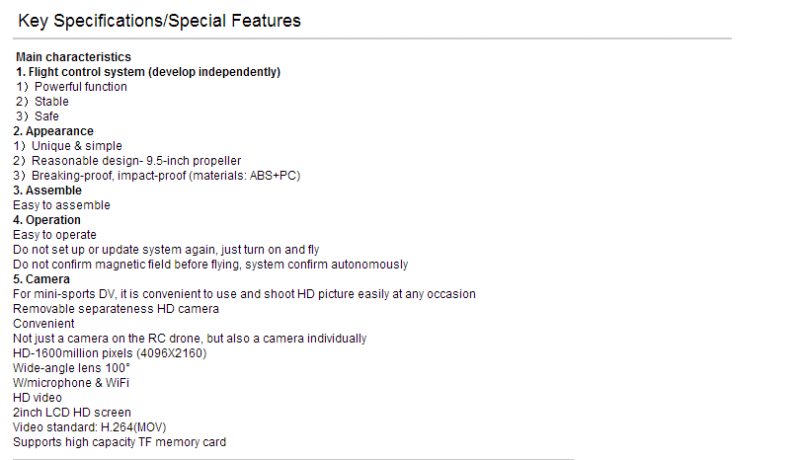Click the Easy to assemble text
This screenshot has height=460, width=800.
tap(62, 205)
